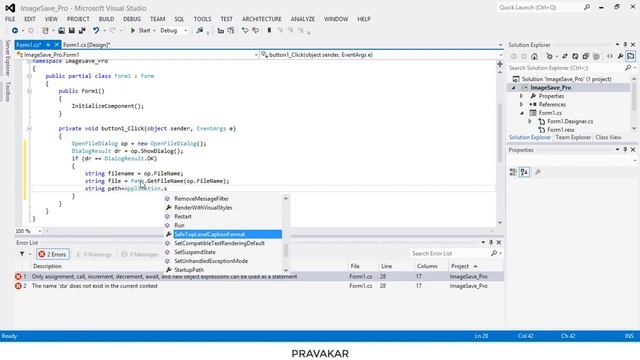Click the Open File toolbar icon
Screen dimensions: 640x360
pyautogui.click(x=61, y=31)
